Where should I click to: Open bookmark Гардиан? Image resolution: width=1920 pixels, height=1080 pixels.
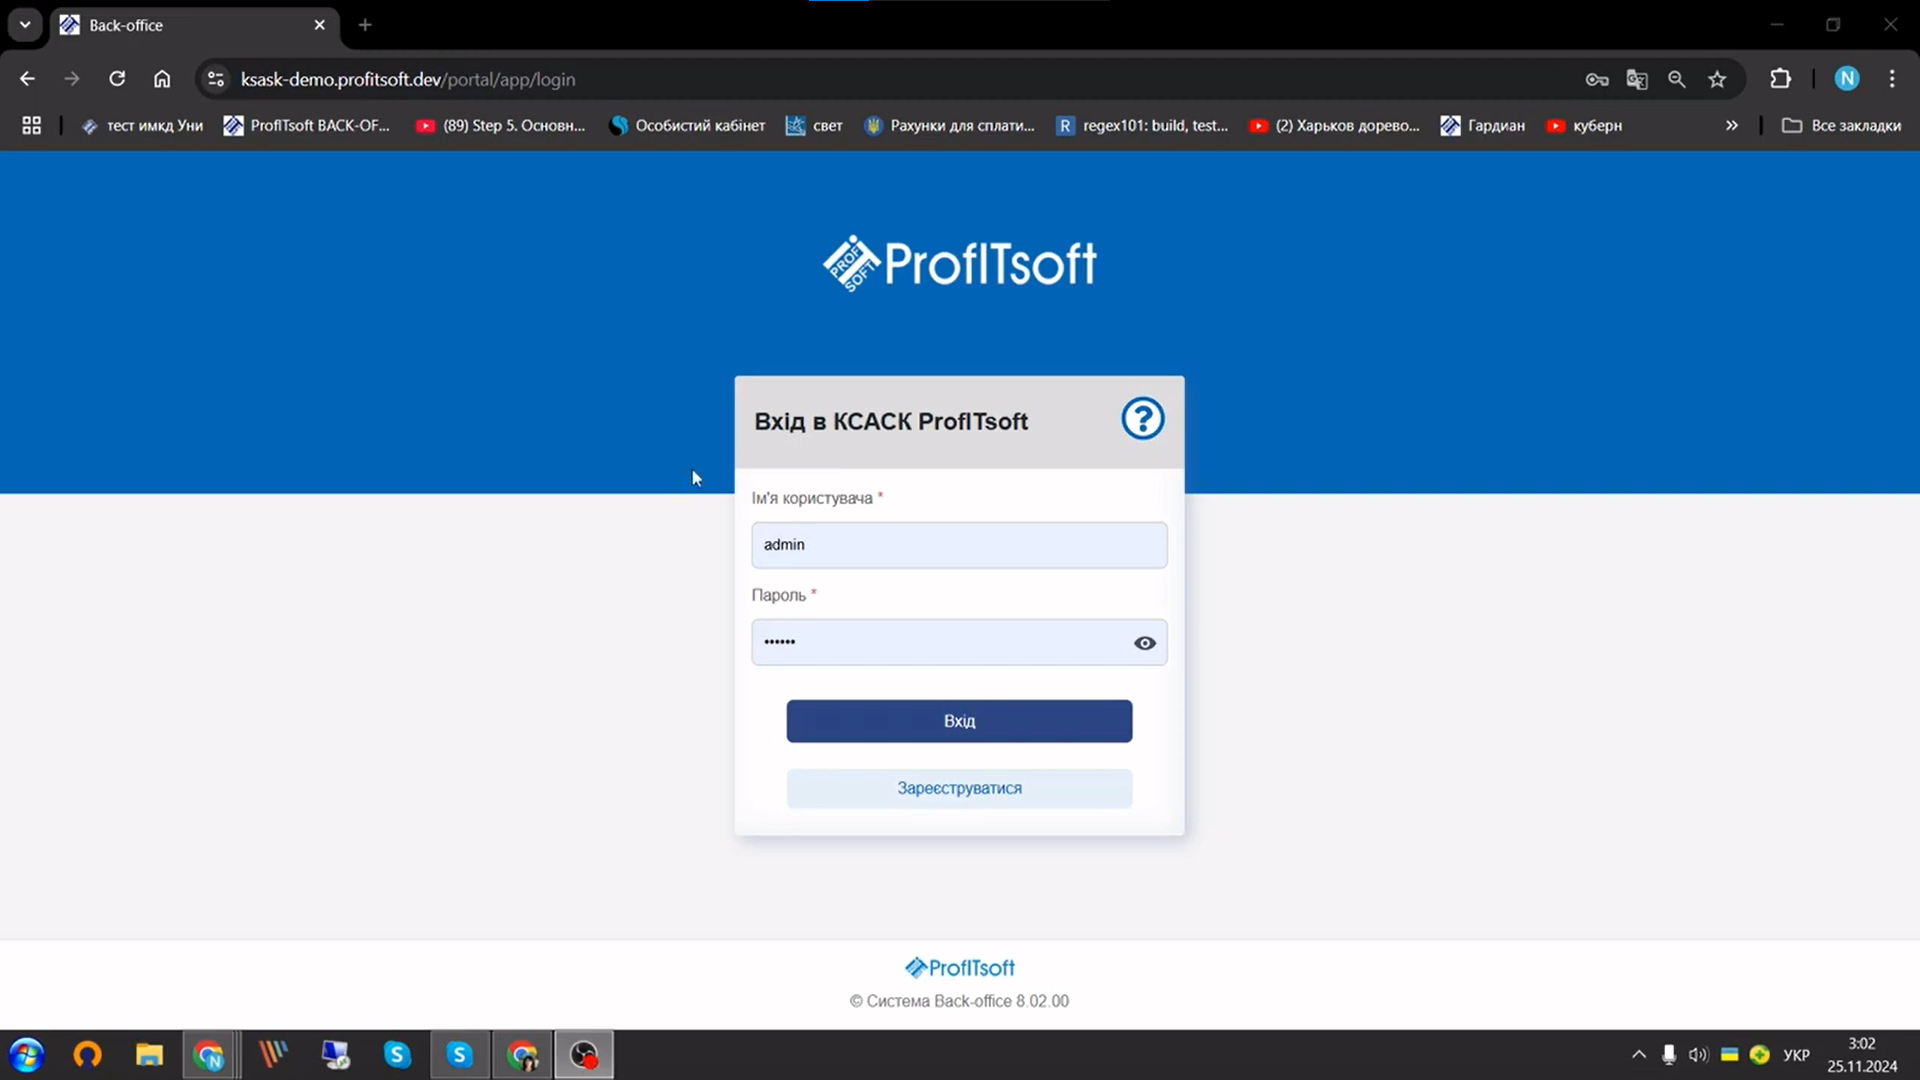point(1483,125)
